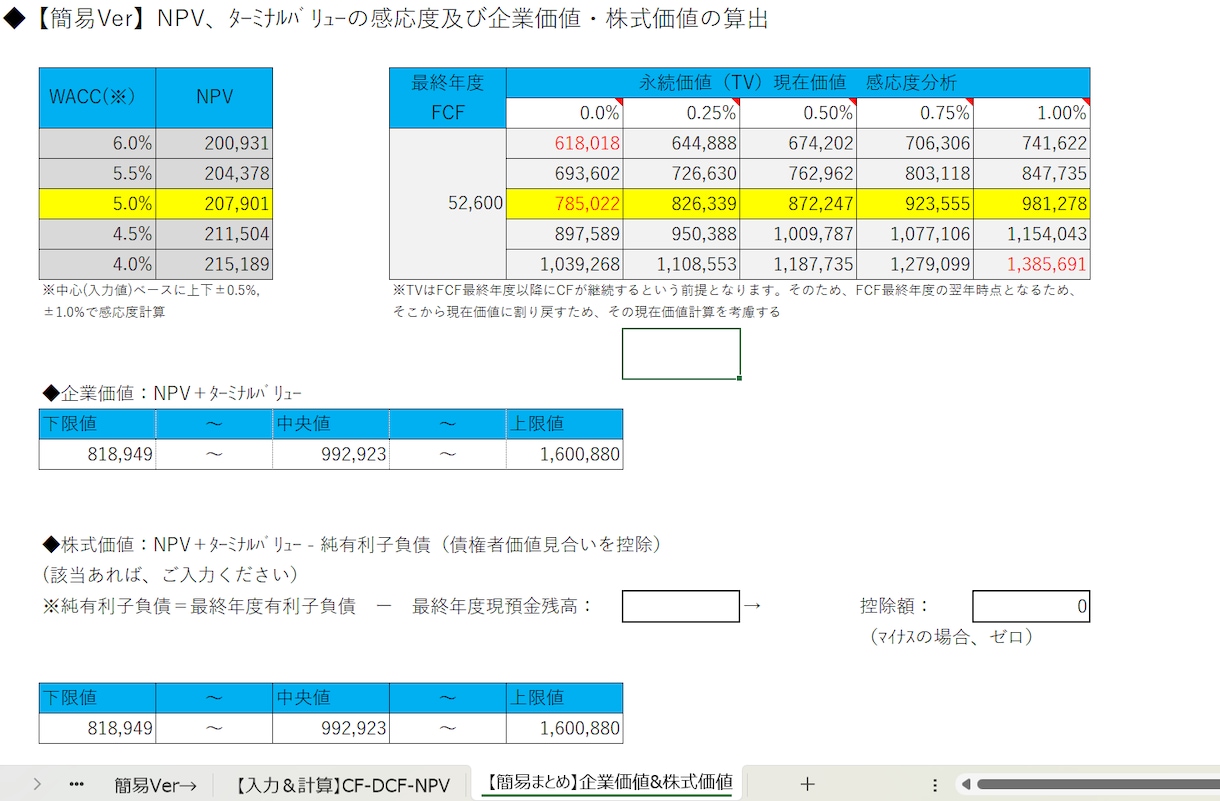Select TV value 762,962
1220x801 pixels.
798,173
